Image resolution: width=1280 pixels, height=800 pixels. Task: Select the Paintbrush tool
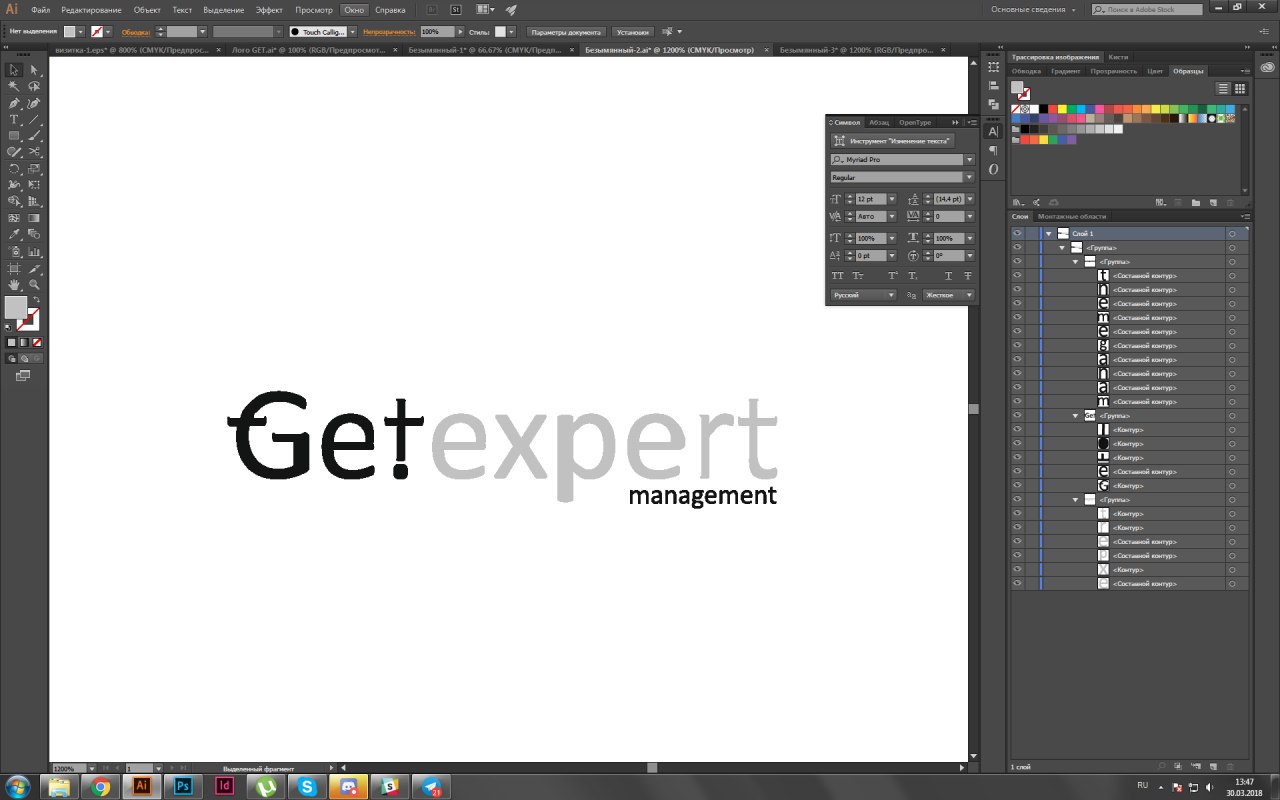pos(34,135)
